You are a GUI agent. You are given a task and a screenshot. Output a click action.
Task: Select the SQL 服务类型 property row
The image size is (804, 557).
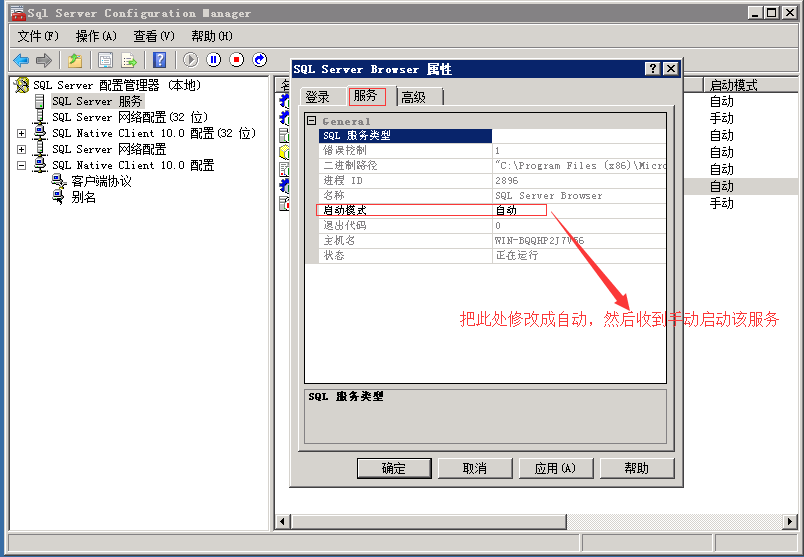[x=492, y=135]
